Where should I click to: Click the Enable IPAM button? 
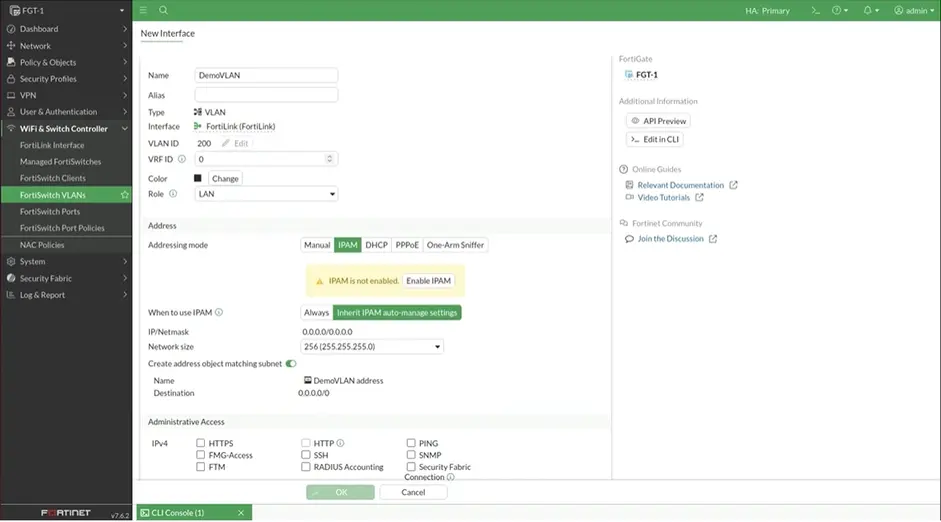click(x=428, y=280)
